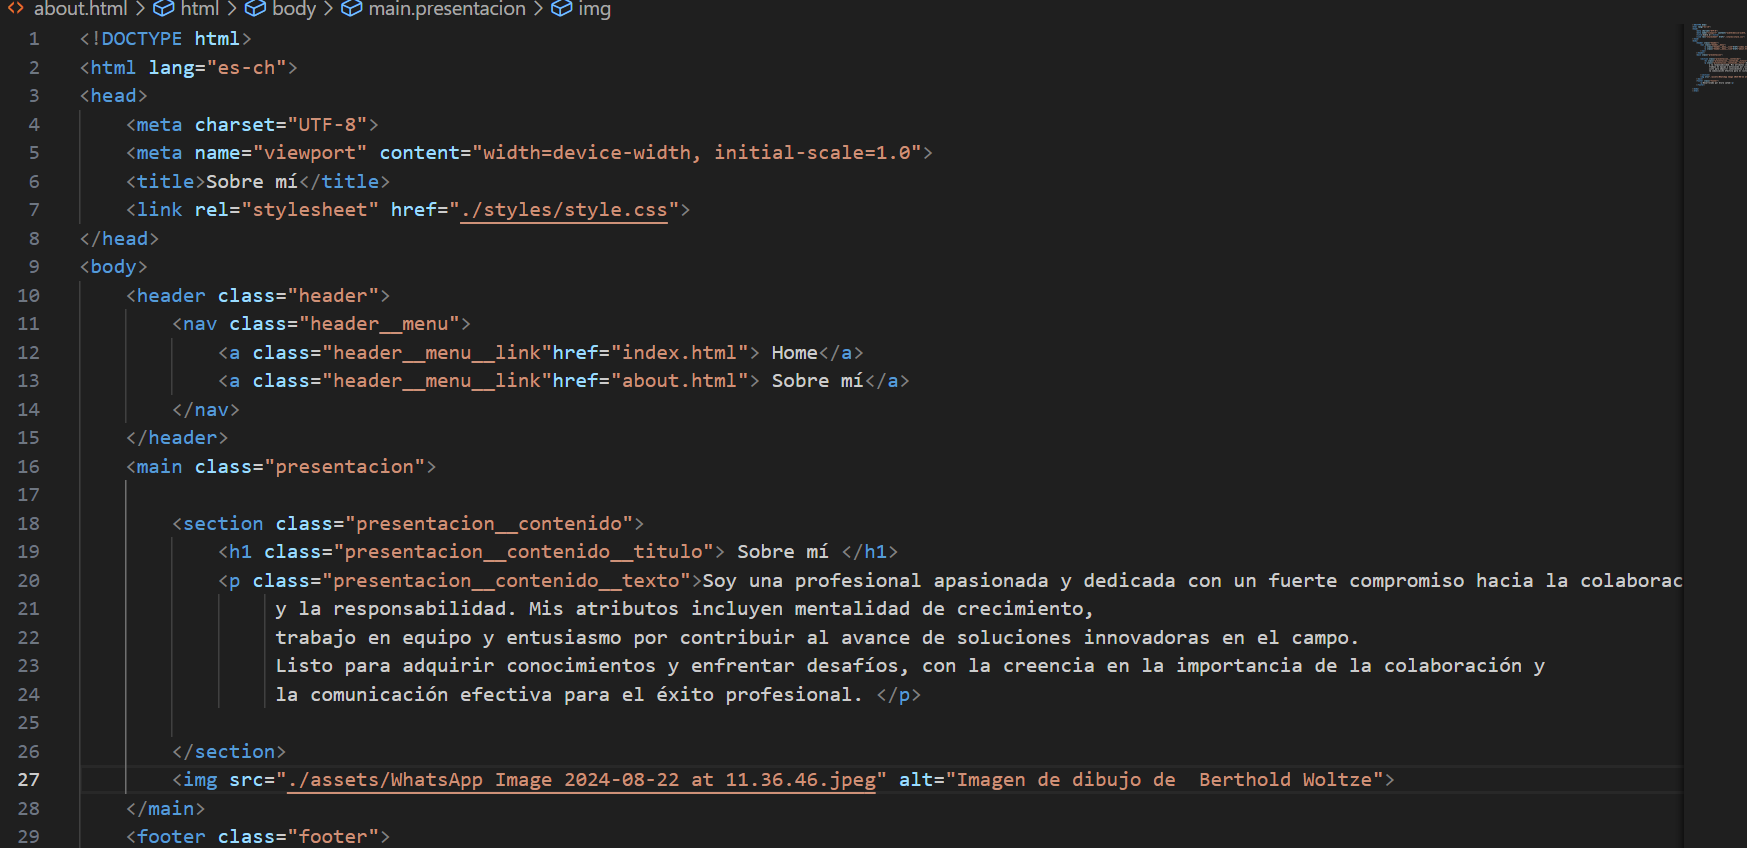Image resolution: width=1747 pixels, height=848 pixels.
Task: Click the title text "Sobre mí" on line 6
Action: [252, 182]
